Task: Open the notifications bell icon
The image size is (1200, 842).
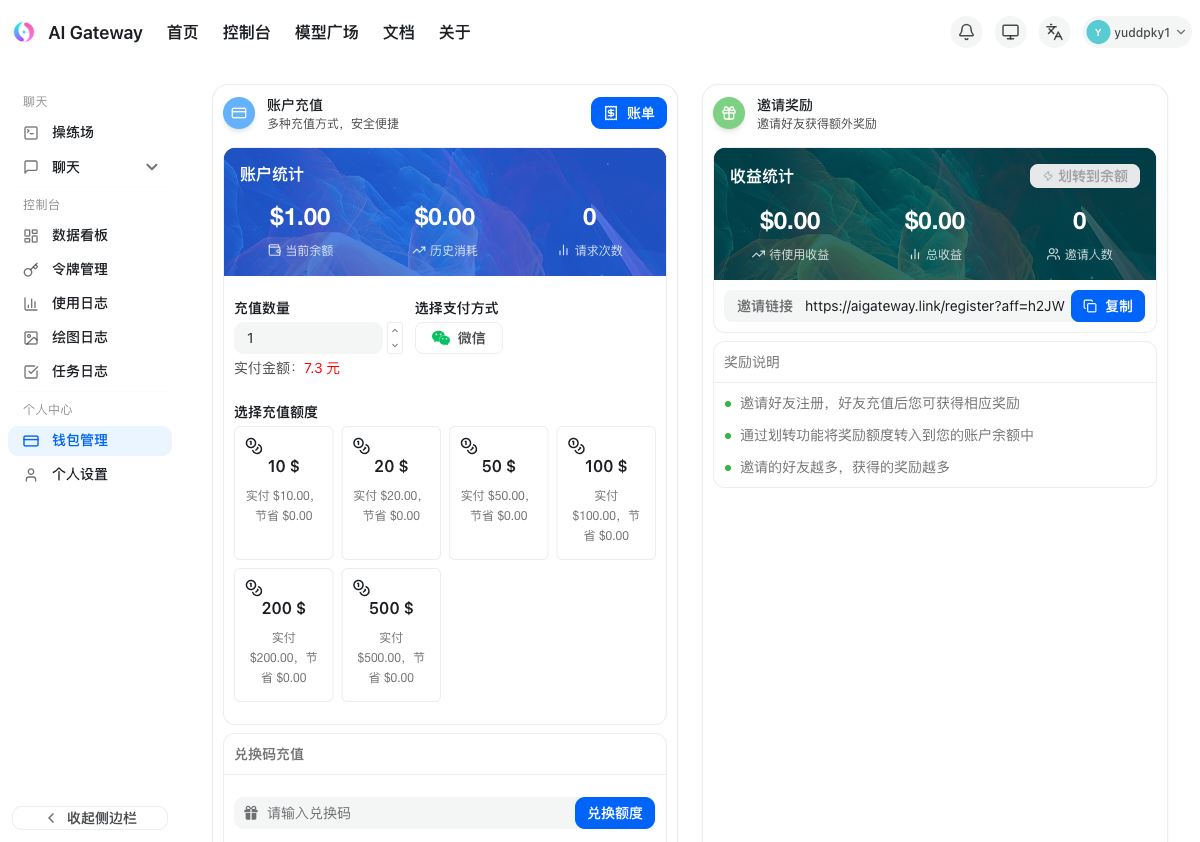Action: (966, 32)
